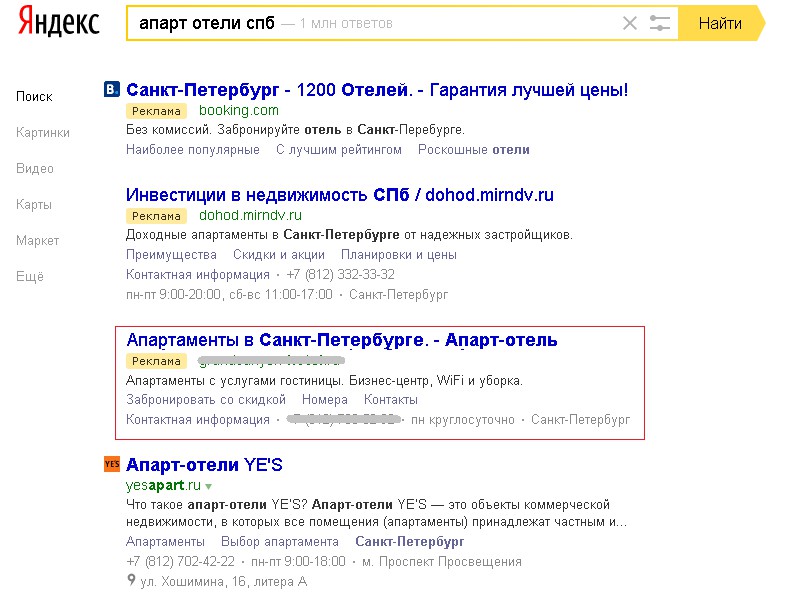The image size is (789, 594).
Task: Open Контакты sitelink
Action: pos(390,400)
